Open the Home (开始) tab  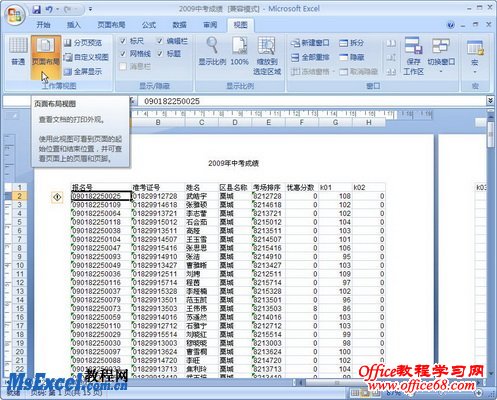[43, 25]
